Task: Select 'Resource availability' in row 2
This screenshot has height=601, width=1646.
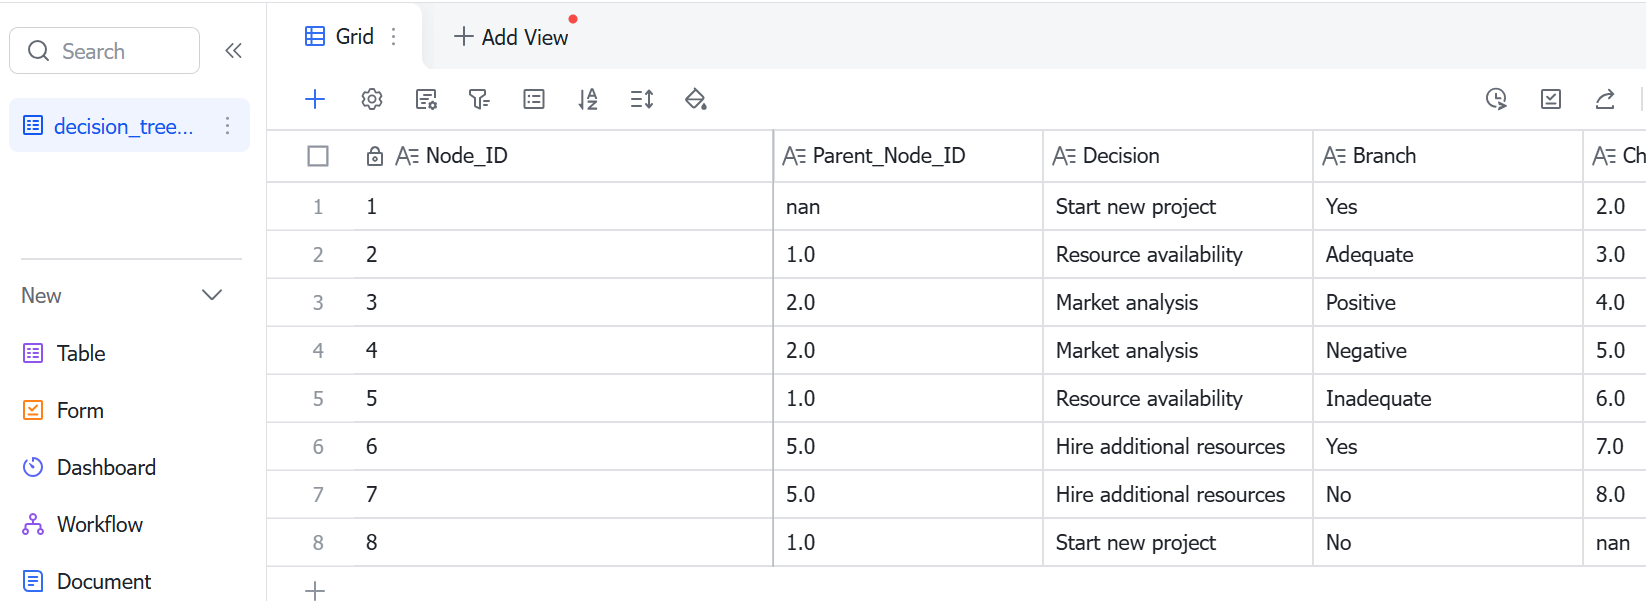Action: point(1178,254)
